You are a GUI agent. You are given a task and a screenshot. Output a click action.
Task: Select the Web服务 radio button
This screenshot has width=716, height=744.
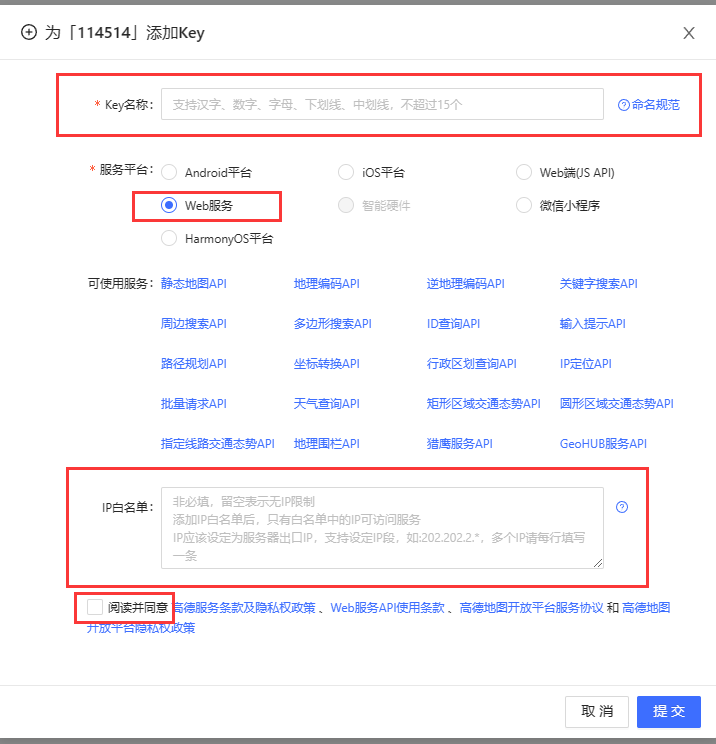(x=169, y=205)
